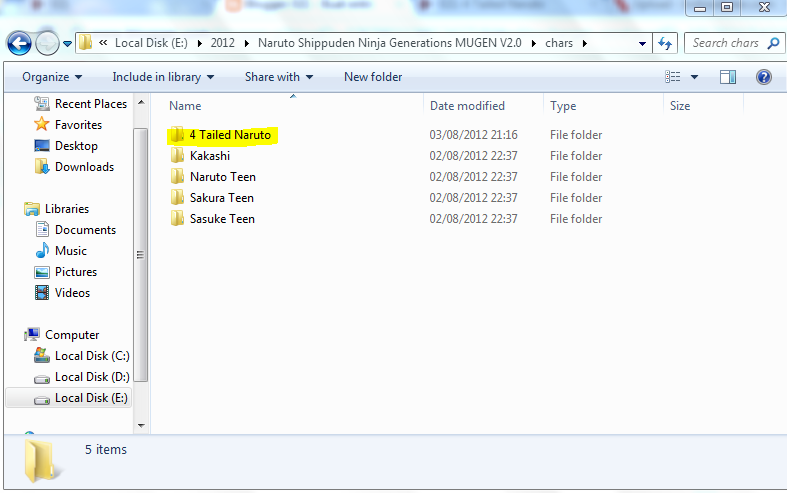This screenshot has width=787, height=493.
Task: Select Computer in navigation pane
Action: click(61, 335)
